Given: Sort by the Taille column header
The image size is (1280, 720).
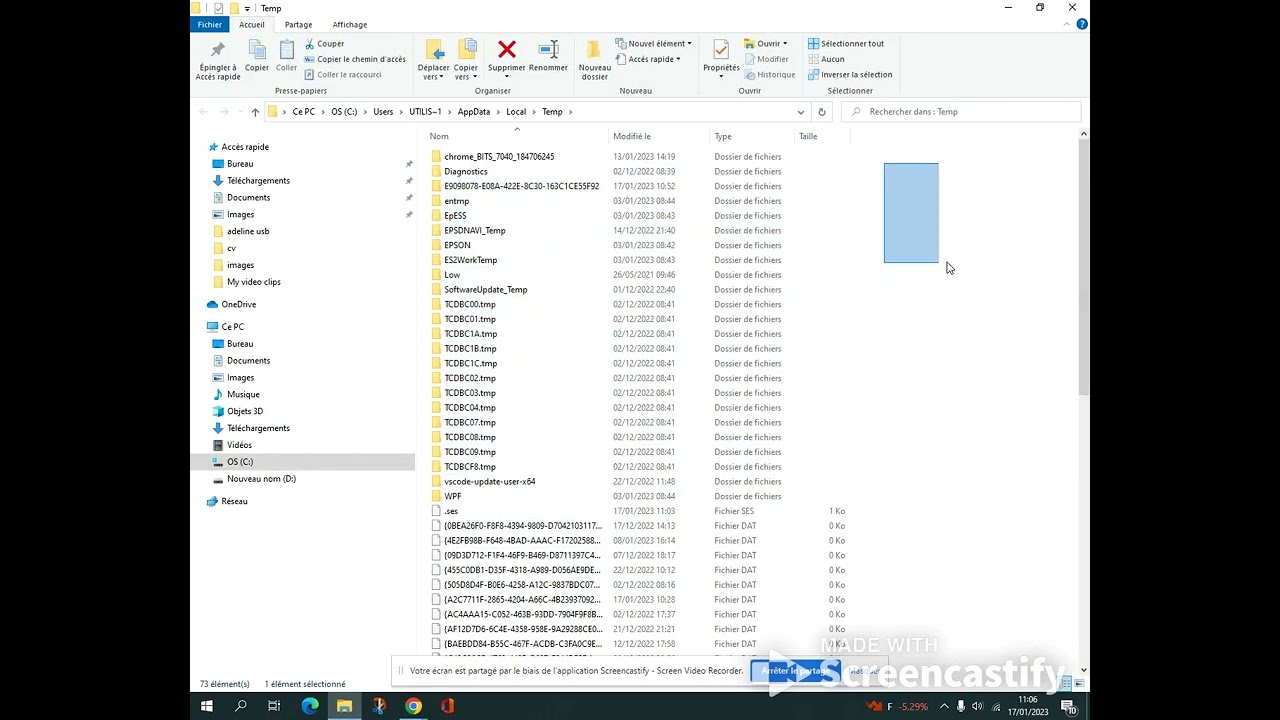Looking at the screenshot, I should point(808,136).
